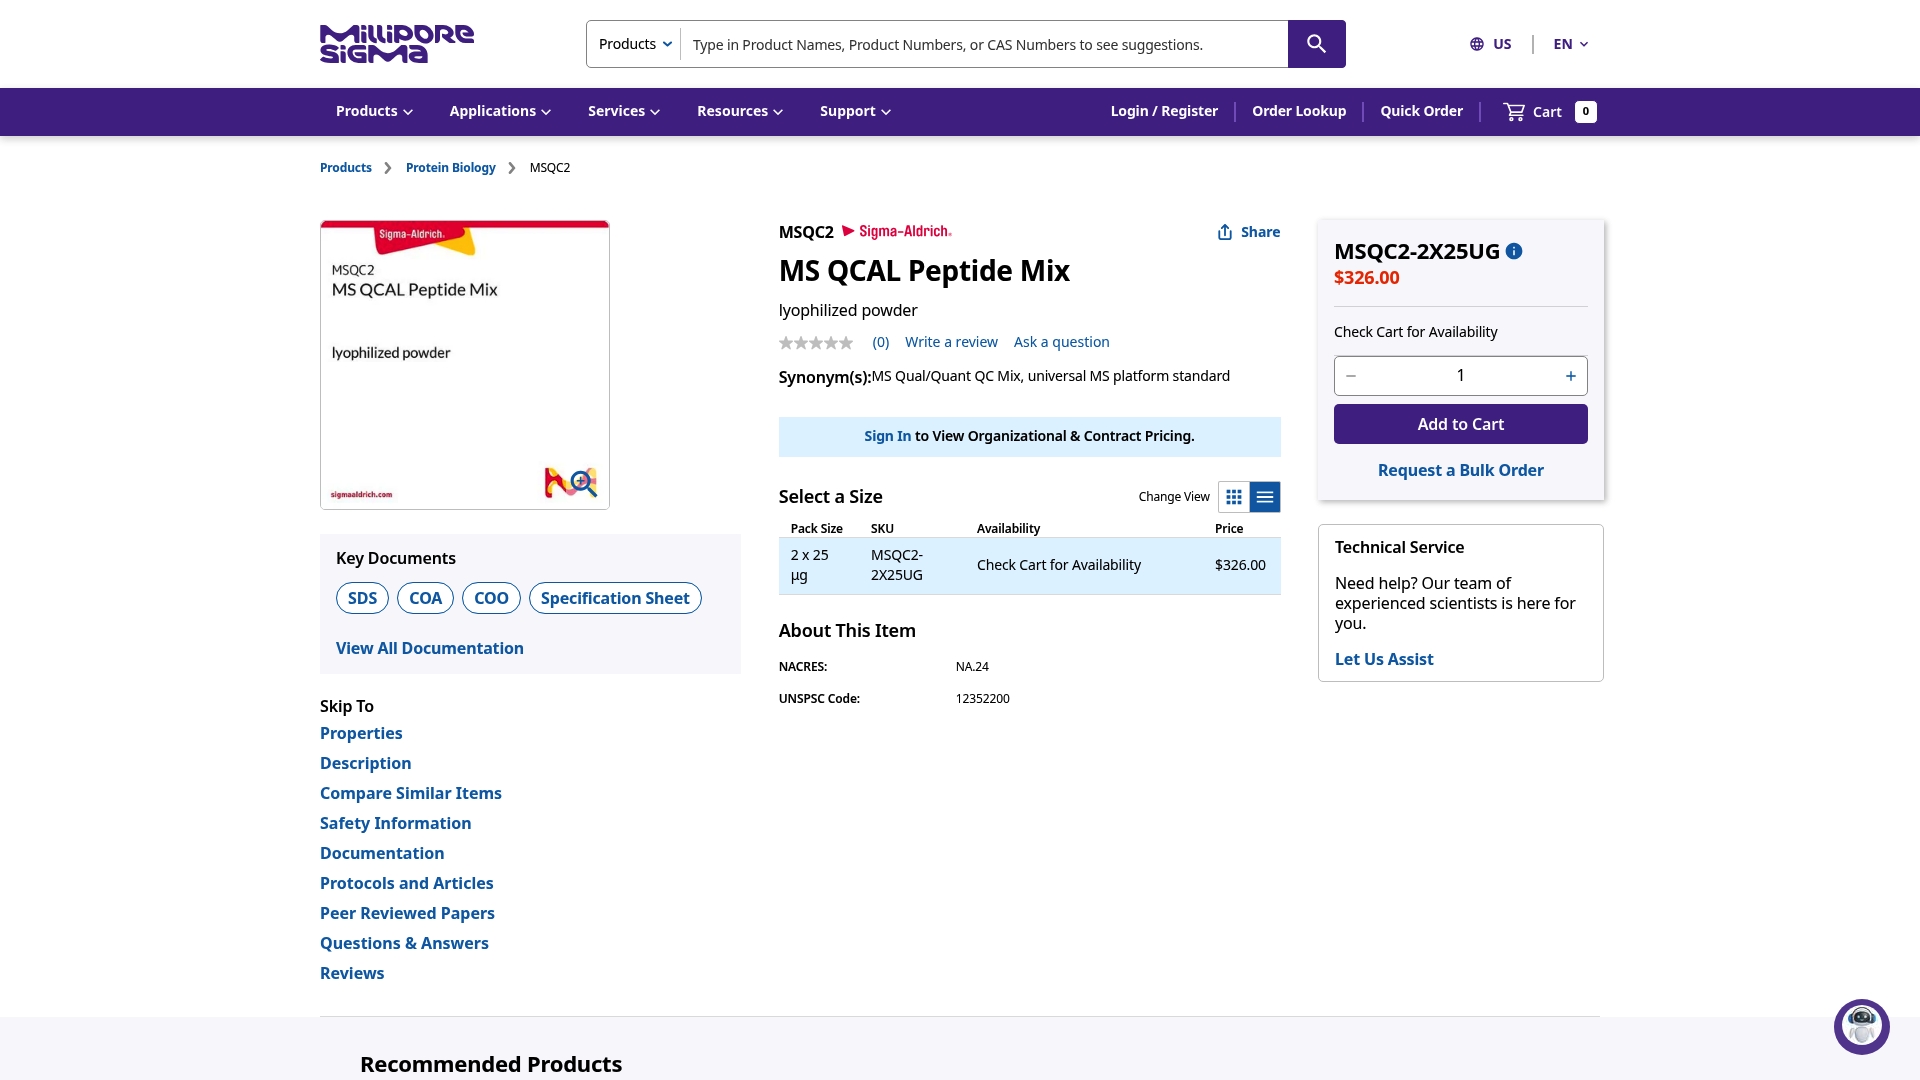Click Request a Bulk Order
Screen dimensions: 1920x1080
1460,470
